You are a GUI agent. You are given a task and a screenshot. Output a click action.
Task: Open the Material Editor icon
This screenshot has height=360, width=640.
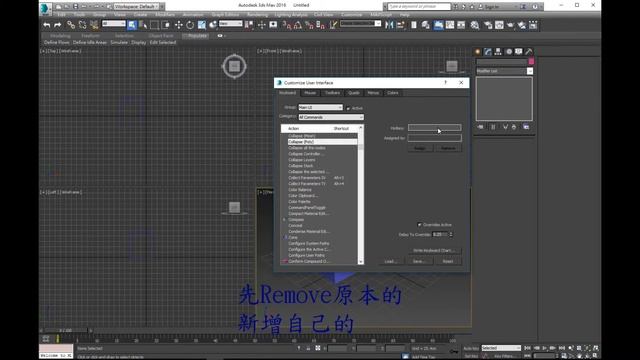click(475, 25)
